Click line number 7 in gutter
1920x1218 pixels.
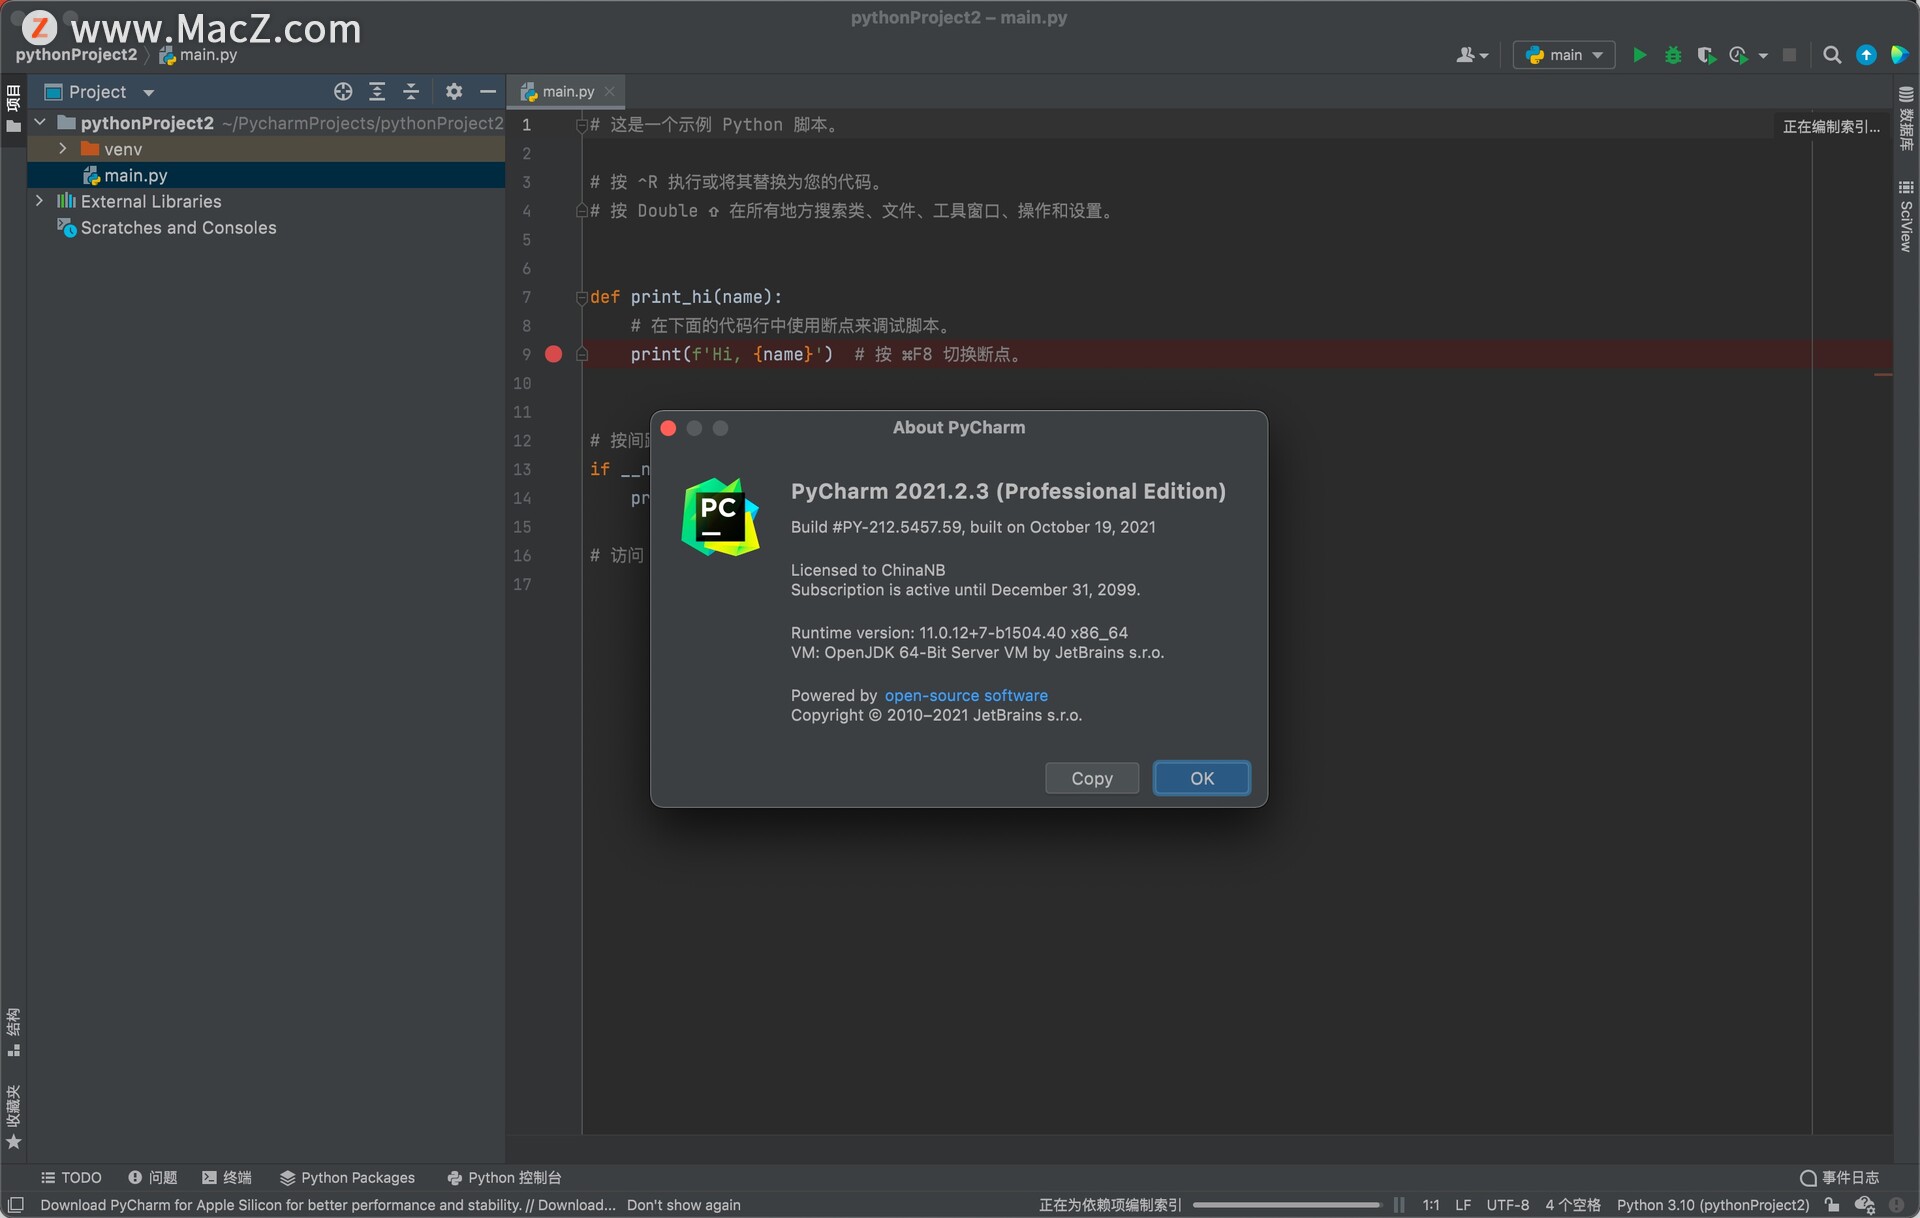pos(526,297)
